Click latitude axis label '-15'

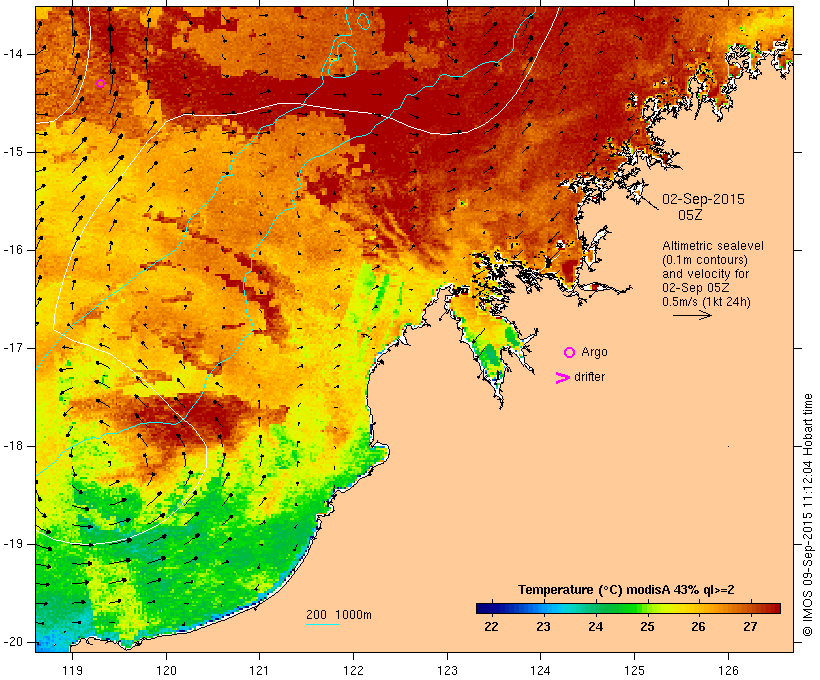coord(13,152)
